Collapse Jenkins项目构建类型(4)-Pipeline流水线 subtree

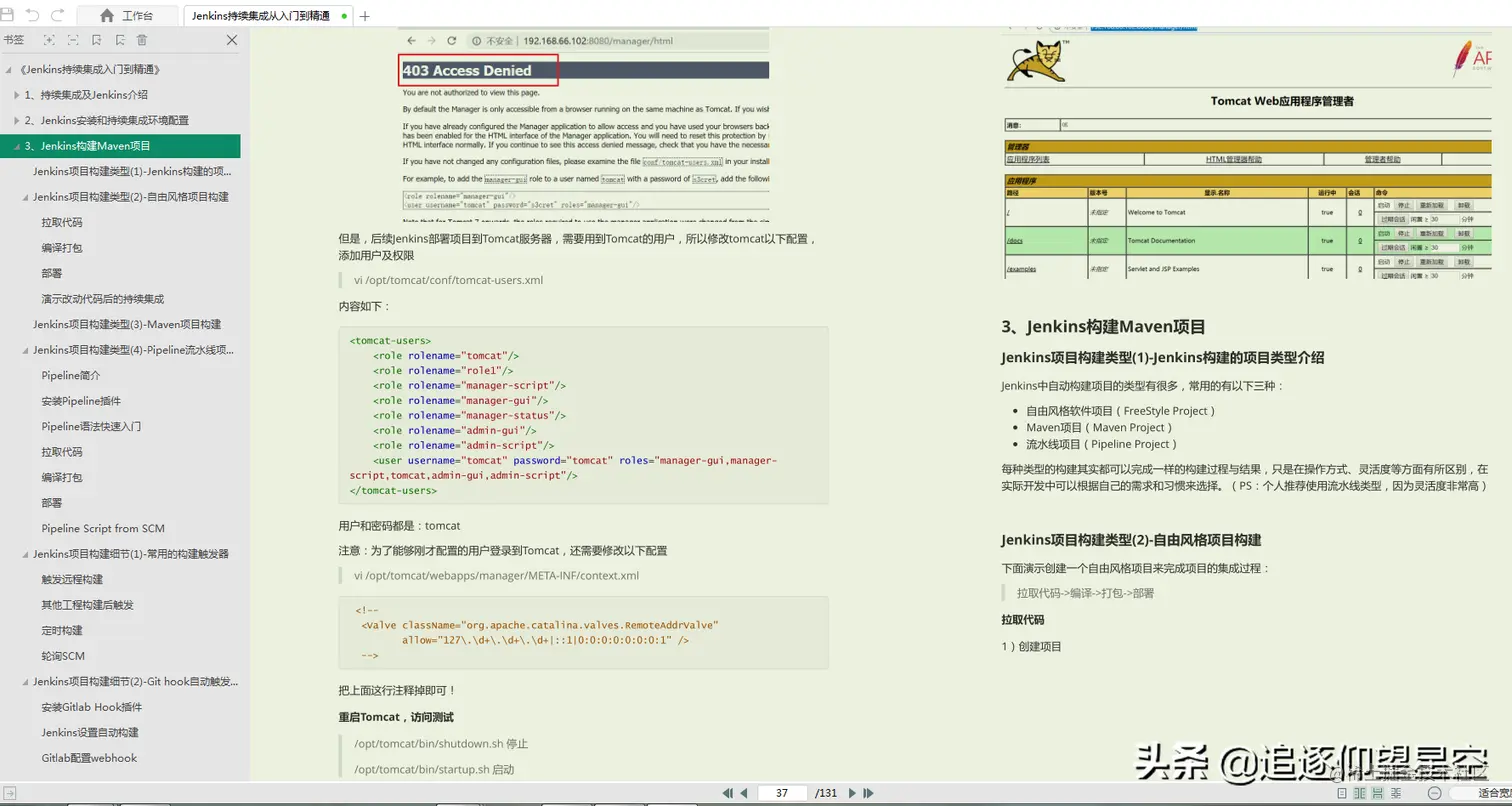tap(24, 350)
